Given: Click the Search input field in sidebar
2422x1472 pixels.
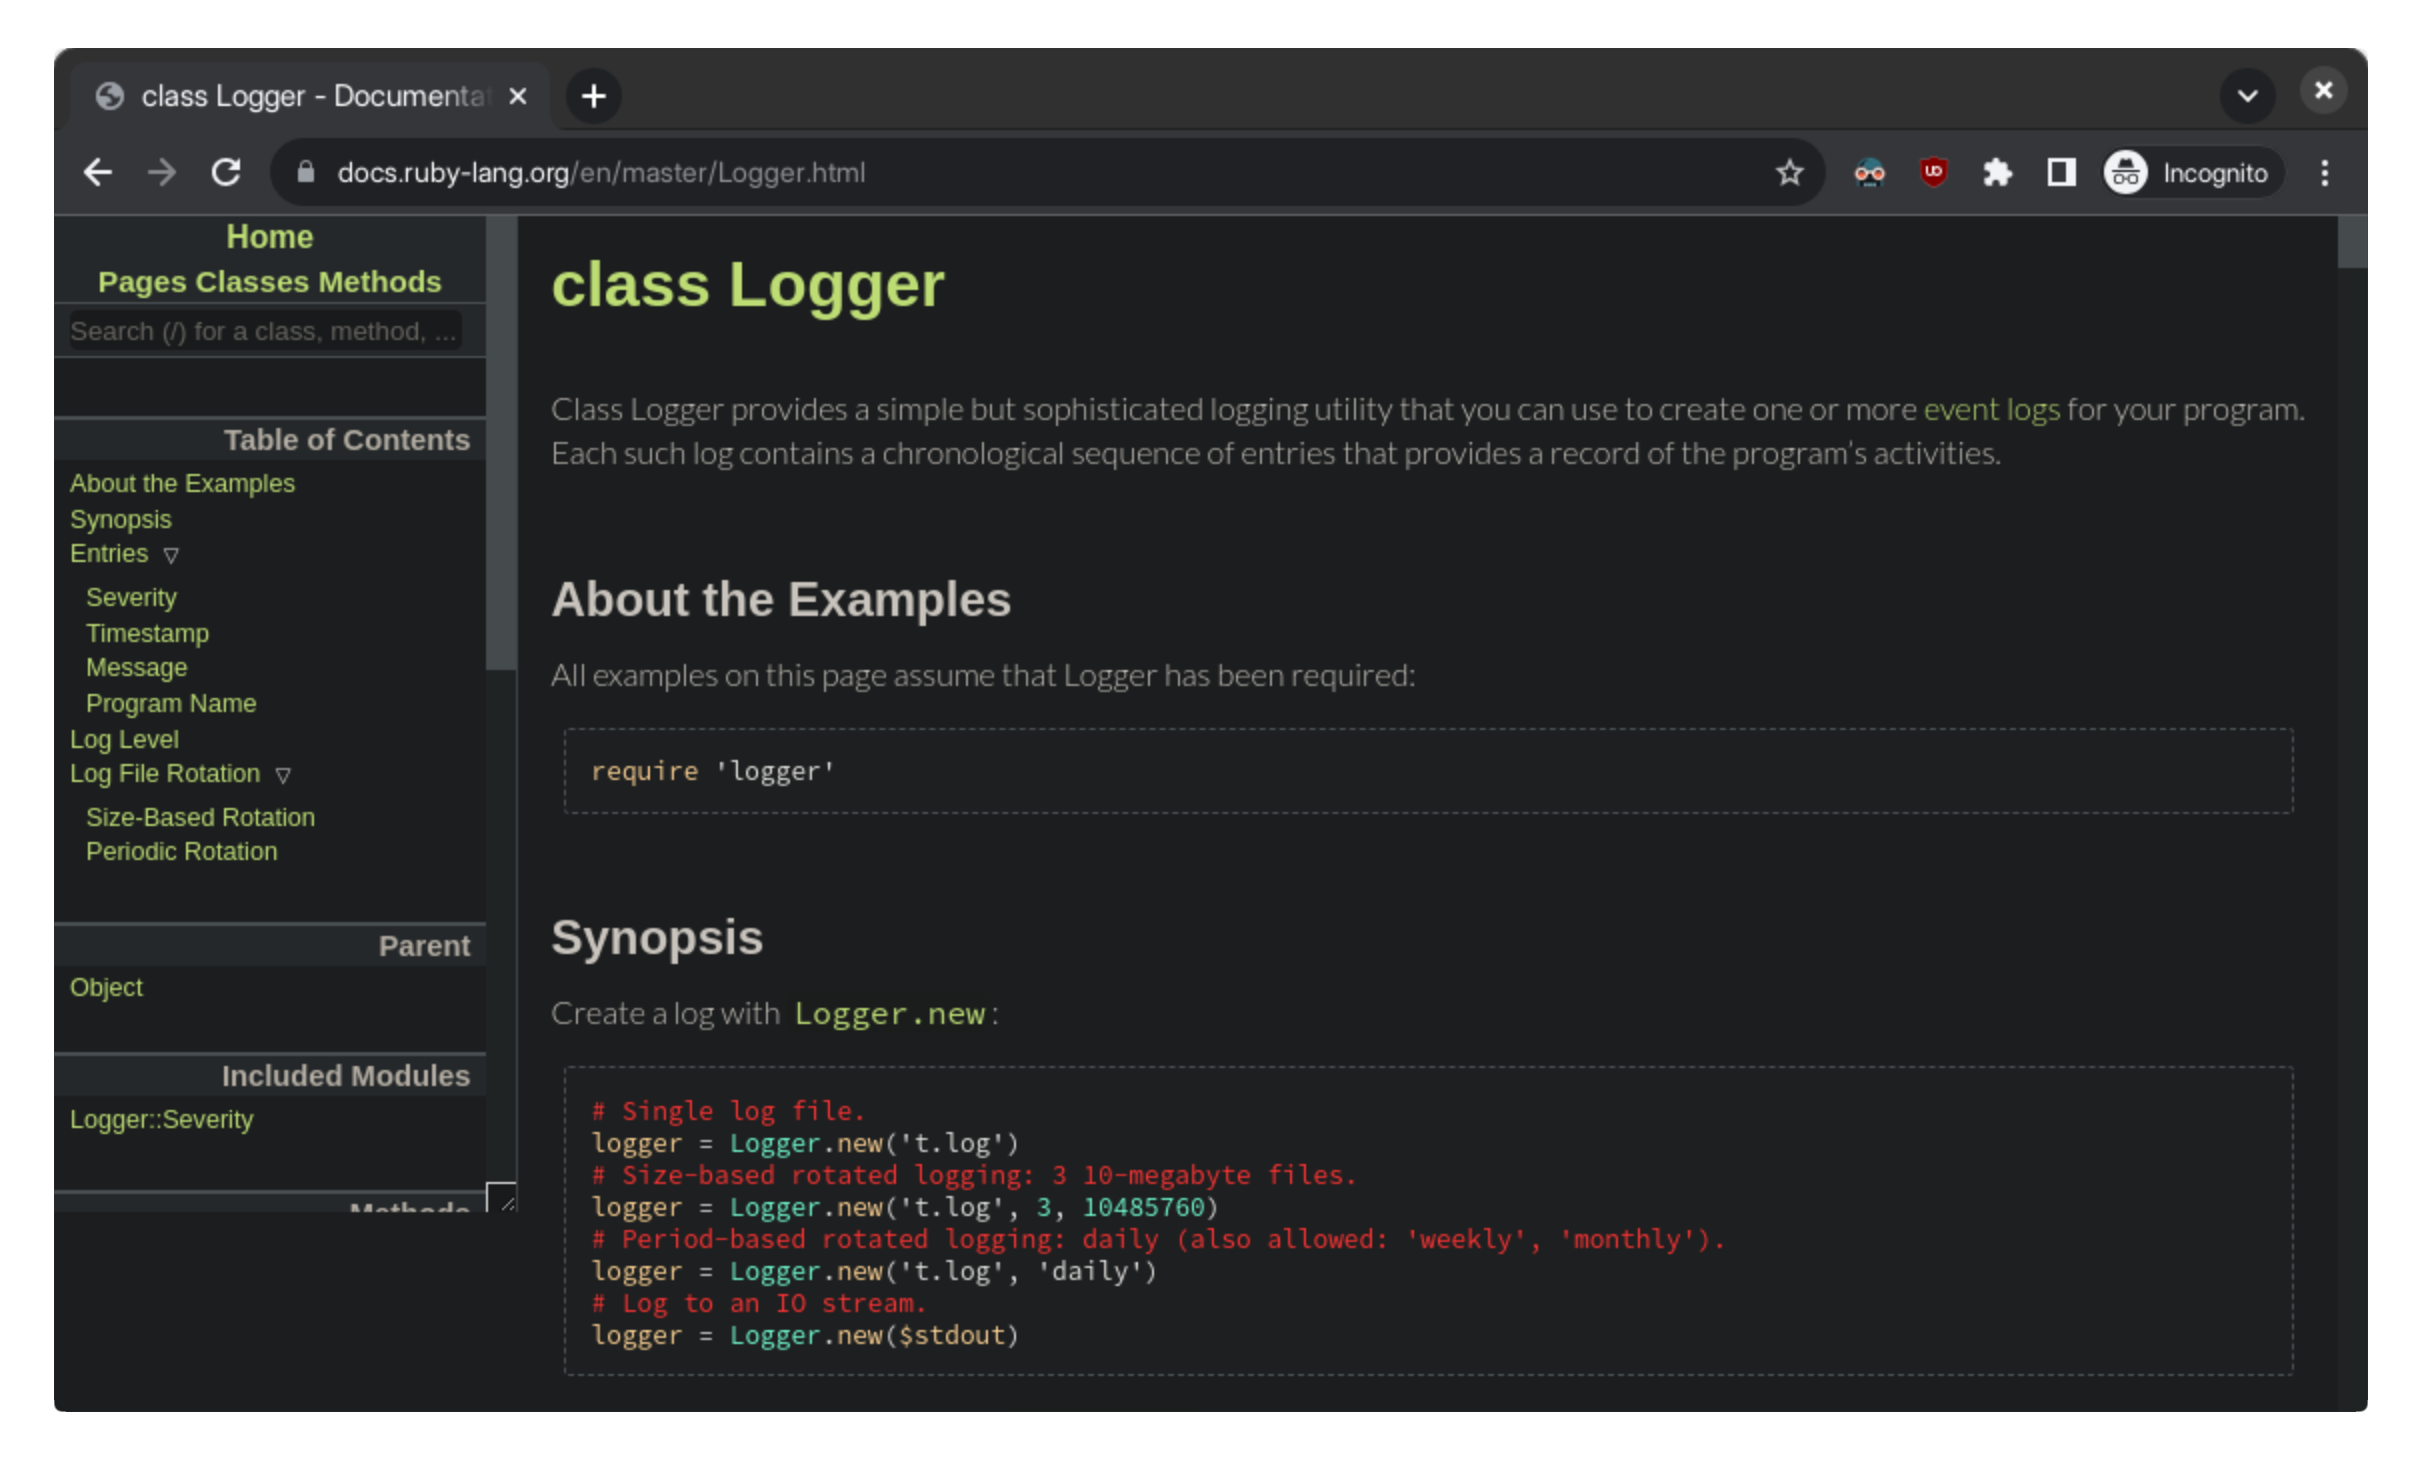Looking at the screenshot, I should [268, 330].
